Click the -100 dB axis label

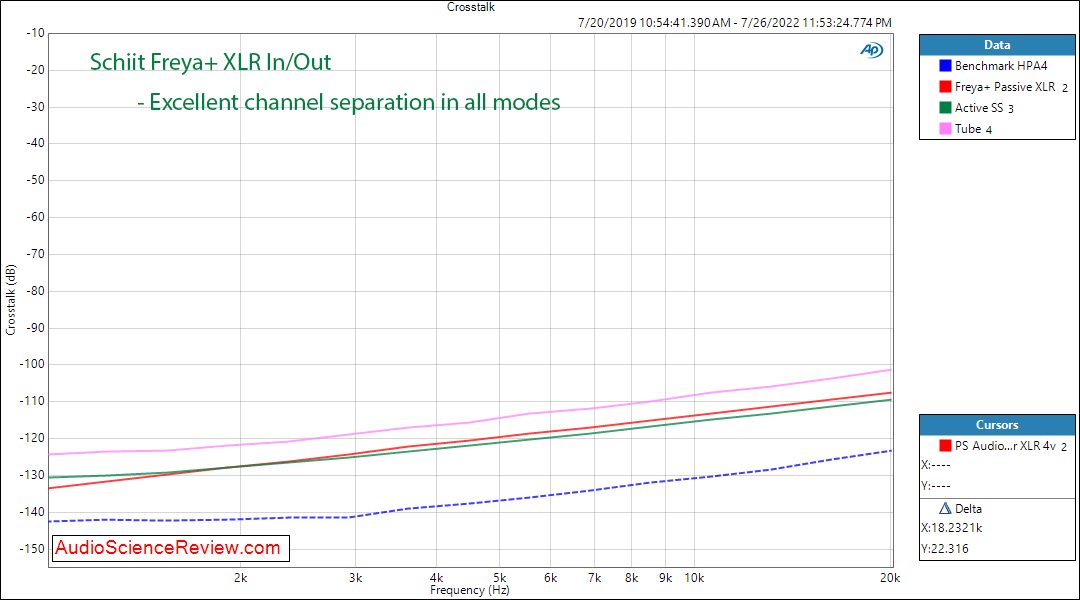32,364
